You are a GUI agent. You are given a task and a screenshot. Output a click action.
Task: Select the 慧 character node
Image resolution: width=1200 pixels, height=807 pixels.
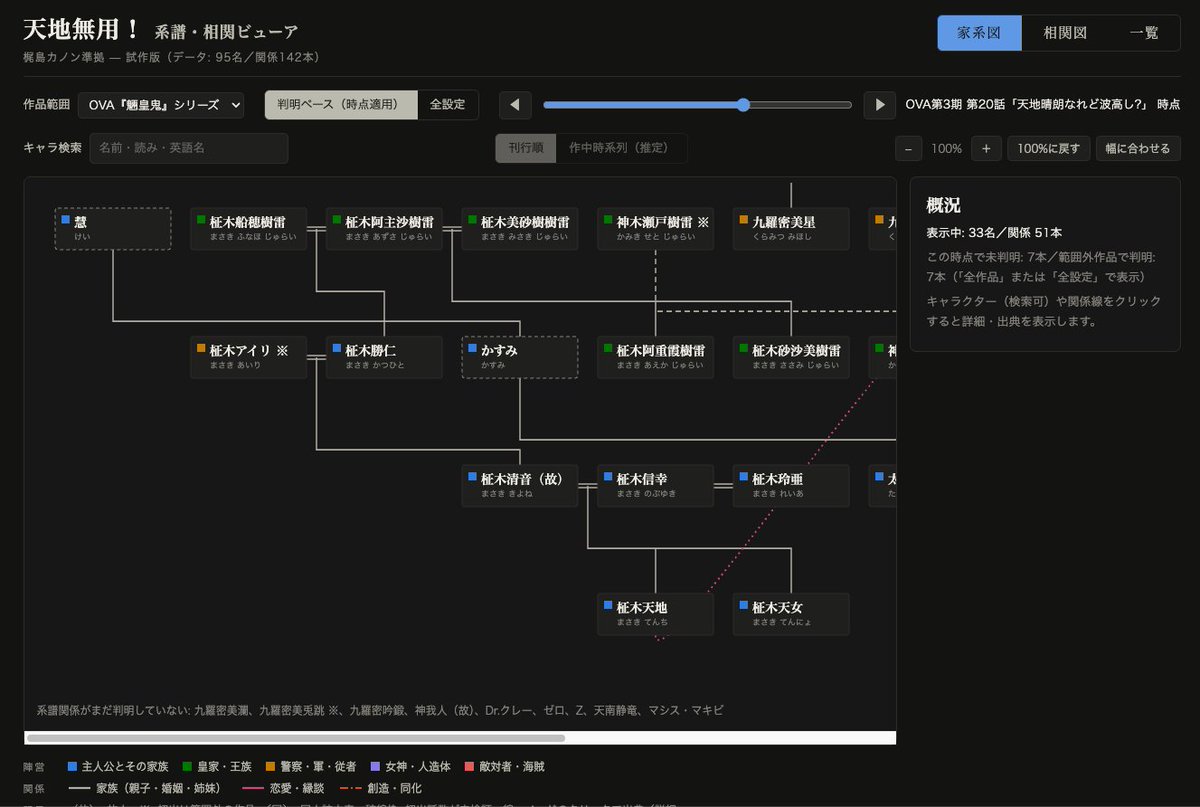tap(113, 229)
